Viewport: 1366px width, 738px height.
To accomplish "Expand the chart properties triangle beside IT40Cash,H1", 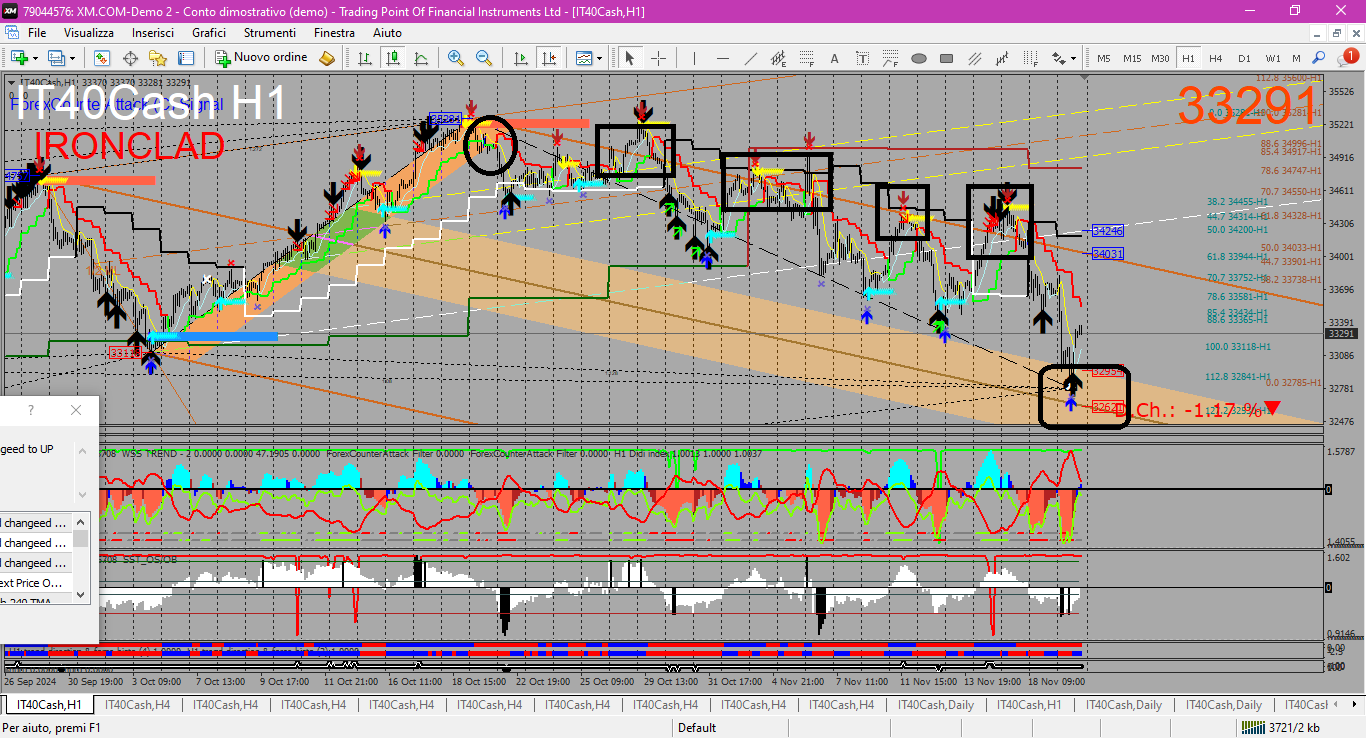I will coord(11,82).
